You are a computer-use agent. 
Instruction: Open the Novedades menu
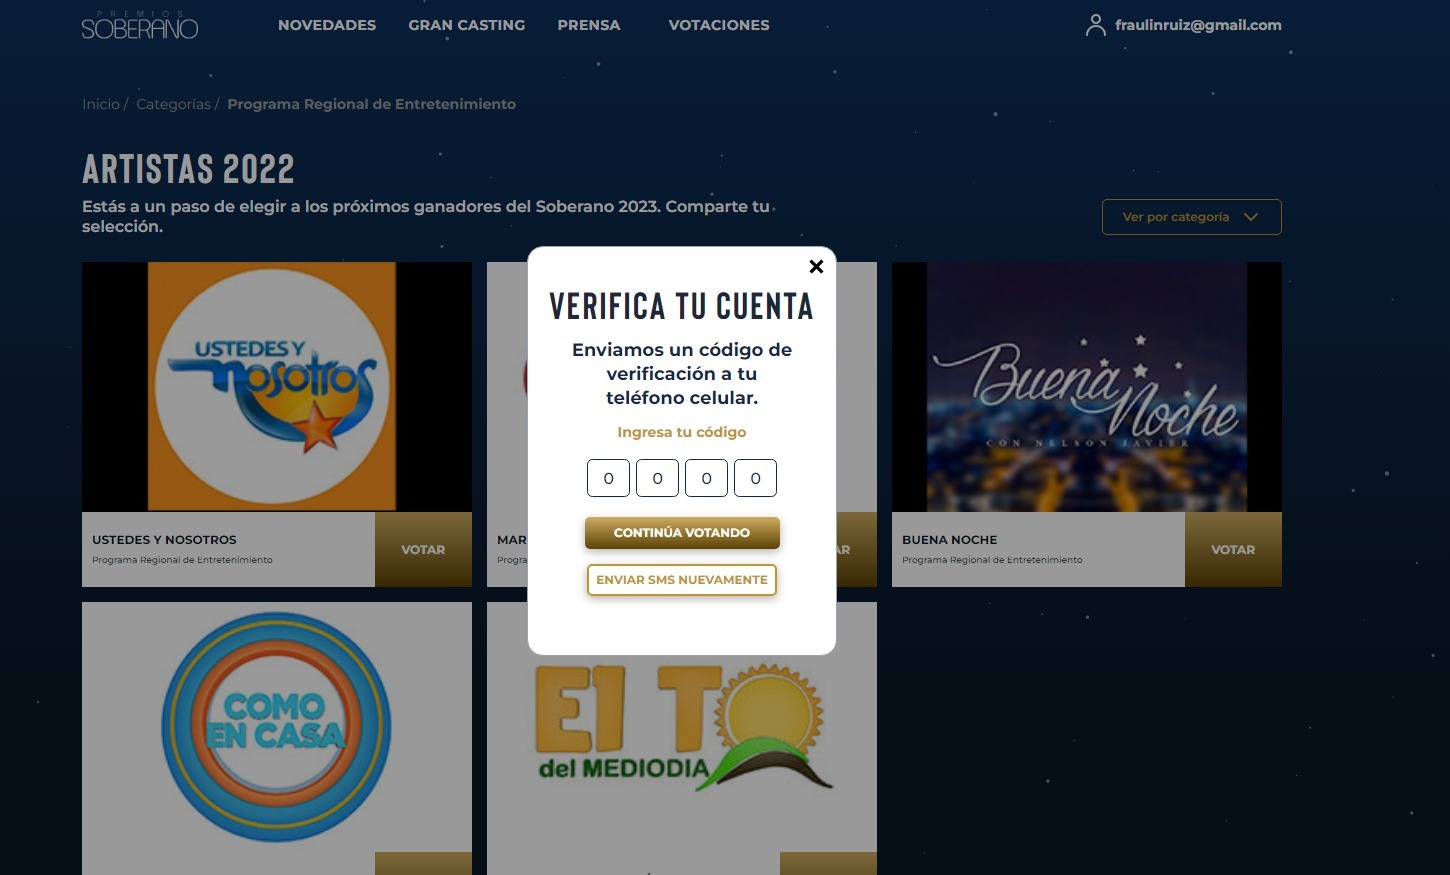[327, 25]
